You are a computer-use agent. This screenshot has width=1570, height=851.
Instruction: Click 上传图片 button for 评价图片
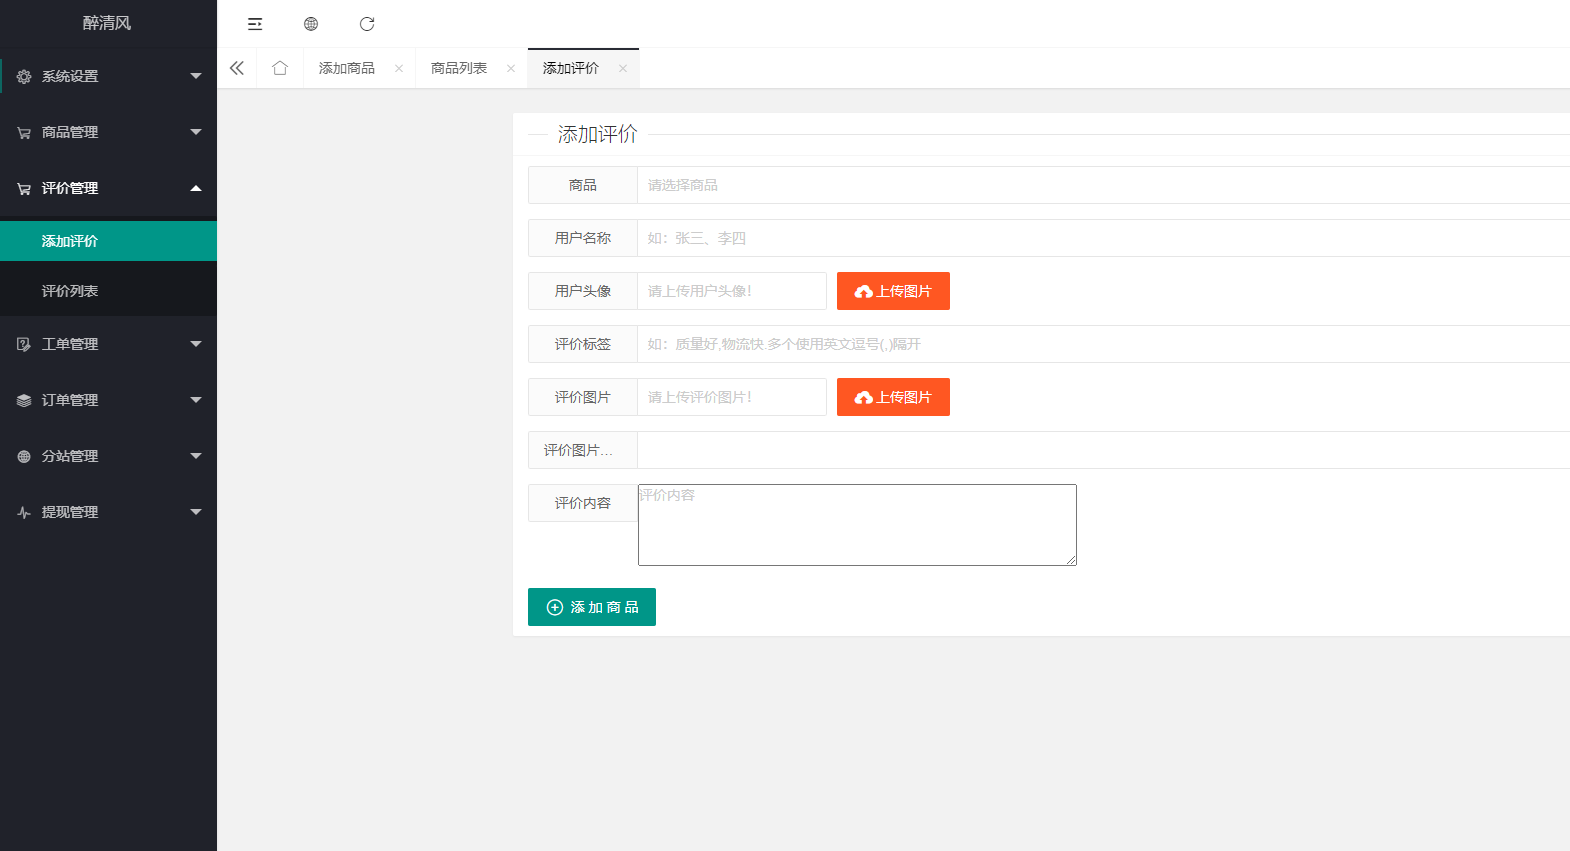click(x=893, y=397)
